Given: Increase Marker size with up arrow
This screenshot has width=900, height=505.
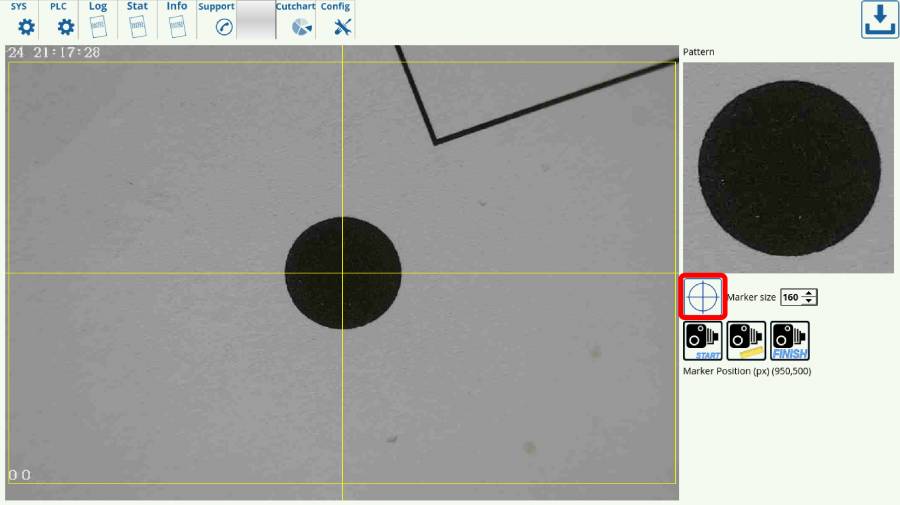Looking at the screenshot, I should click(810, 293).
